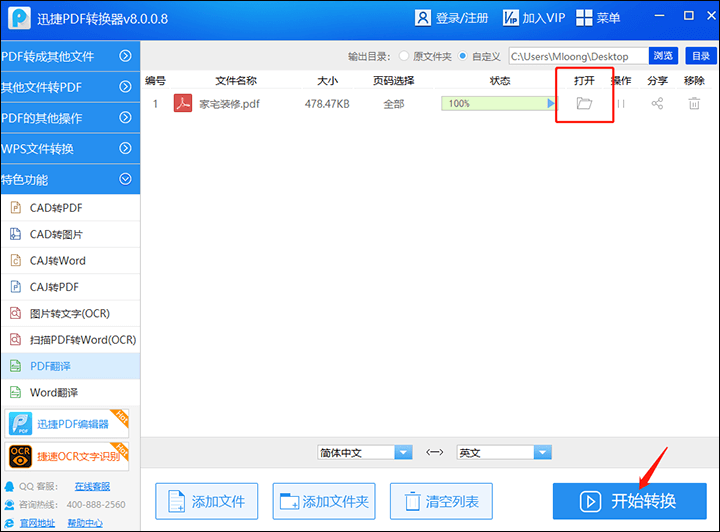
Task: Select CAJ转PDF feature
Action: [x=71, y=287]
